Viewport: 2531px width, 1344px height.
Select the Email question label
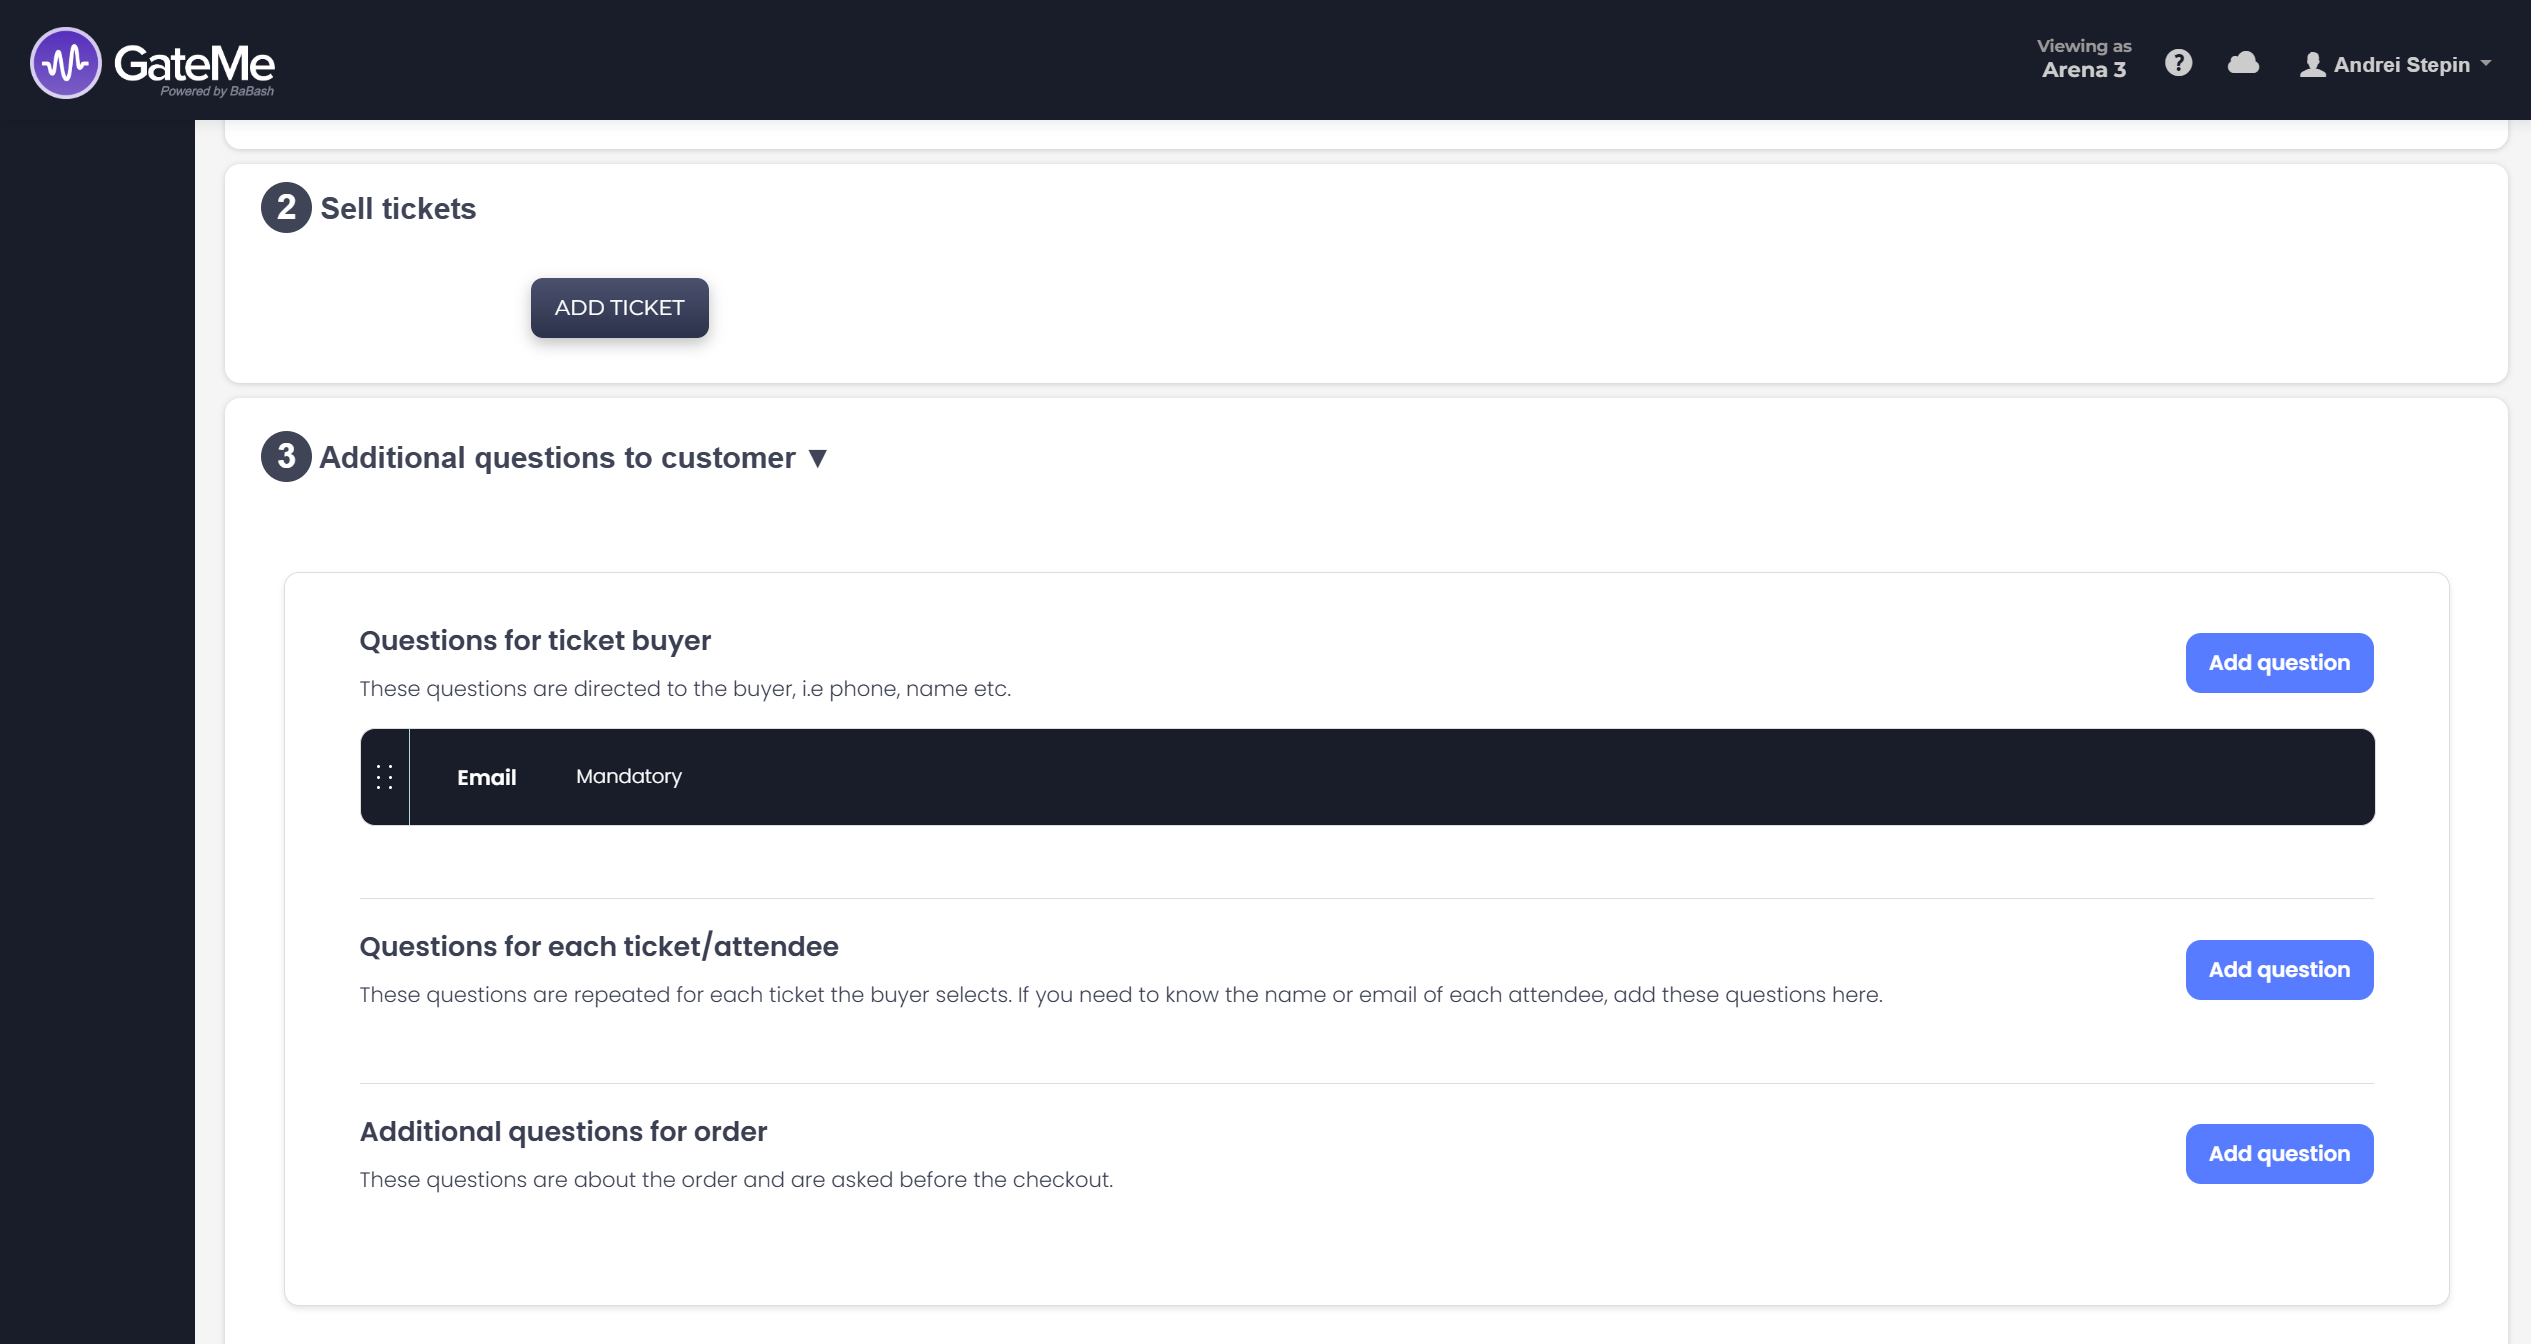tap(486, 778)
